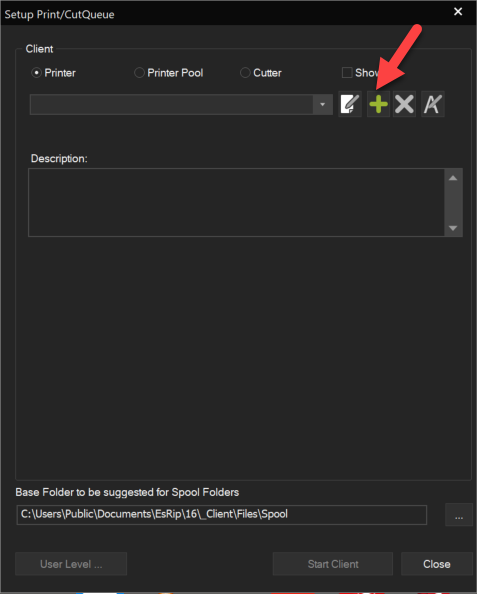Browse for spool folder with the ellipsis button
Viewport: 477px width, 594px height.
459,514
